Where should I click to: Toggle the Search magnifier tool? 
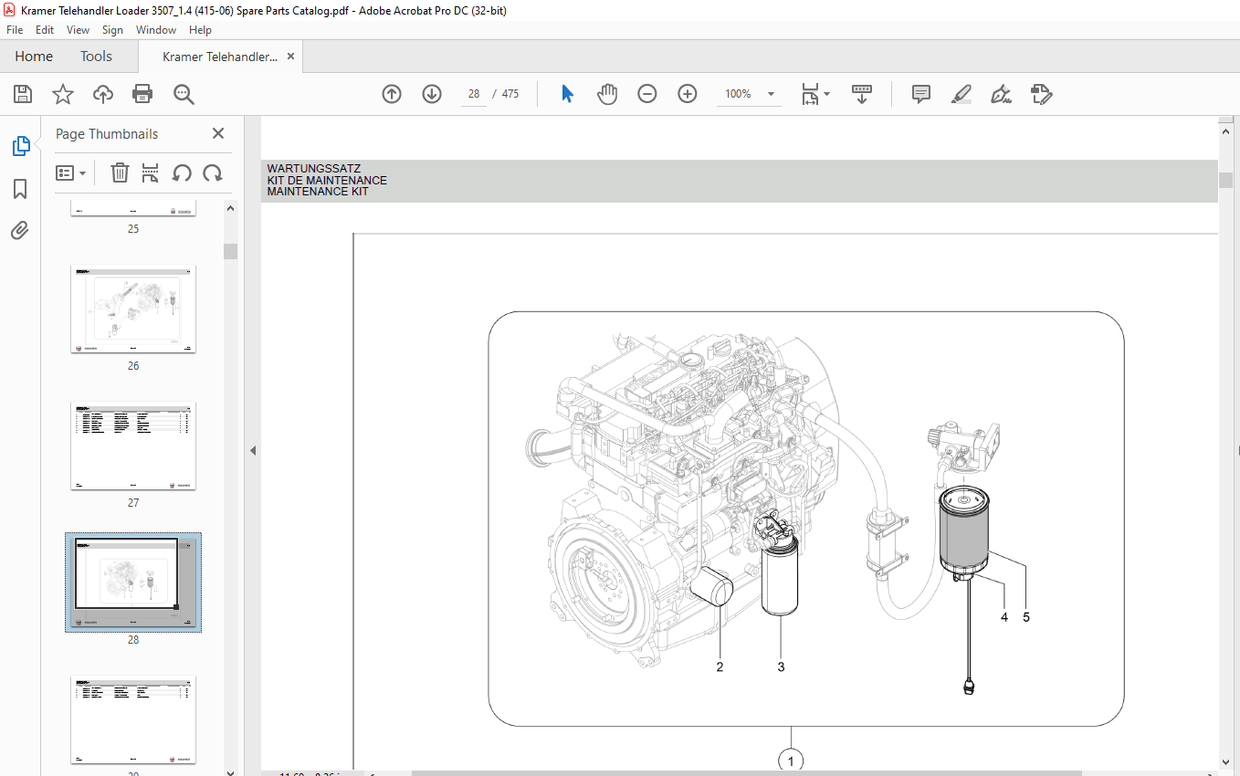tap(183, 93)
